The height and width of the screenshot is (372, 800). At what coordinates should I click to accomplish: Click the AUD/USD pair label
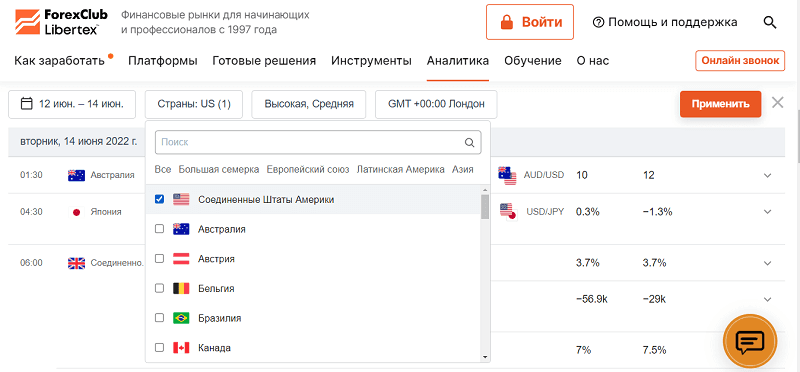pyautogui.click(x=544, y=175)
